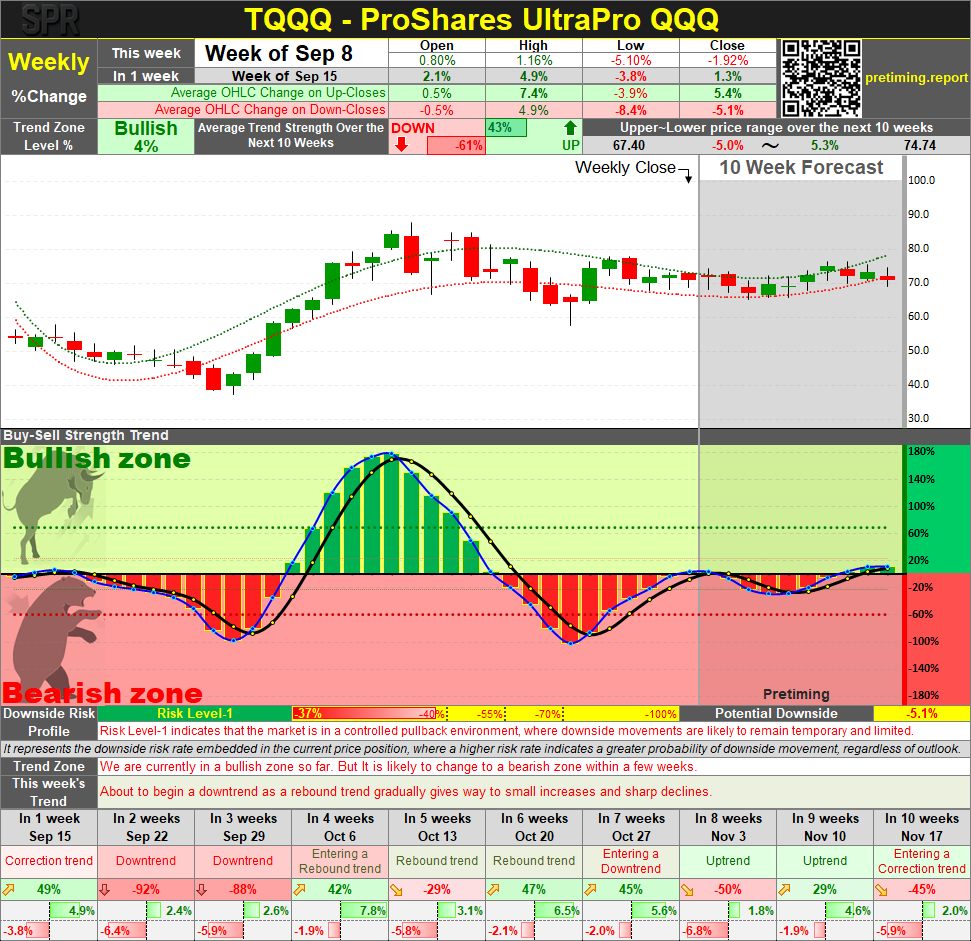
Task: Click the Downside Risk gradient bar at -37%
Action: point(364,713)
